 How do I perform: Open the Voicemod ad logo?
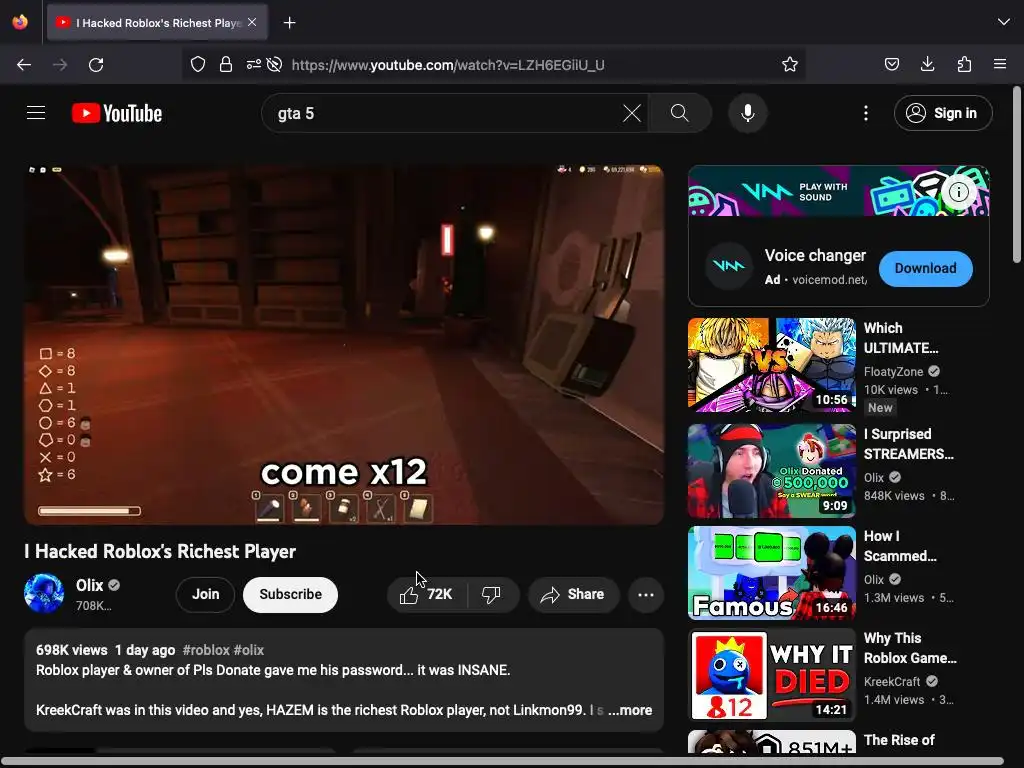tap(729, 266)
